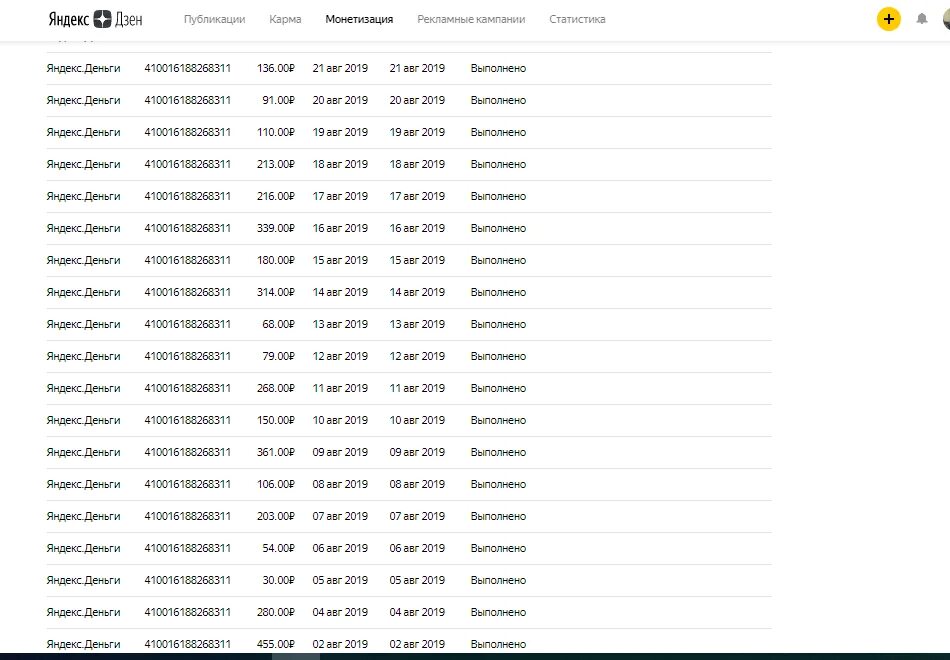Screen dimensions: 950x660
Task: Click the yellow plus create button
Action: (x=889, y=19)
